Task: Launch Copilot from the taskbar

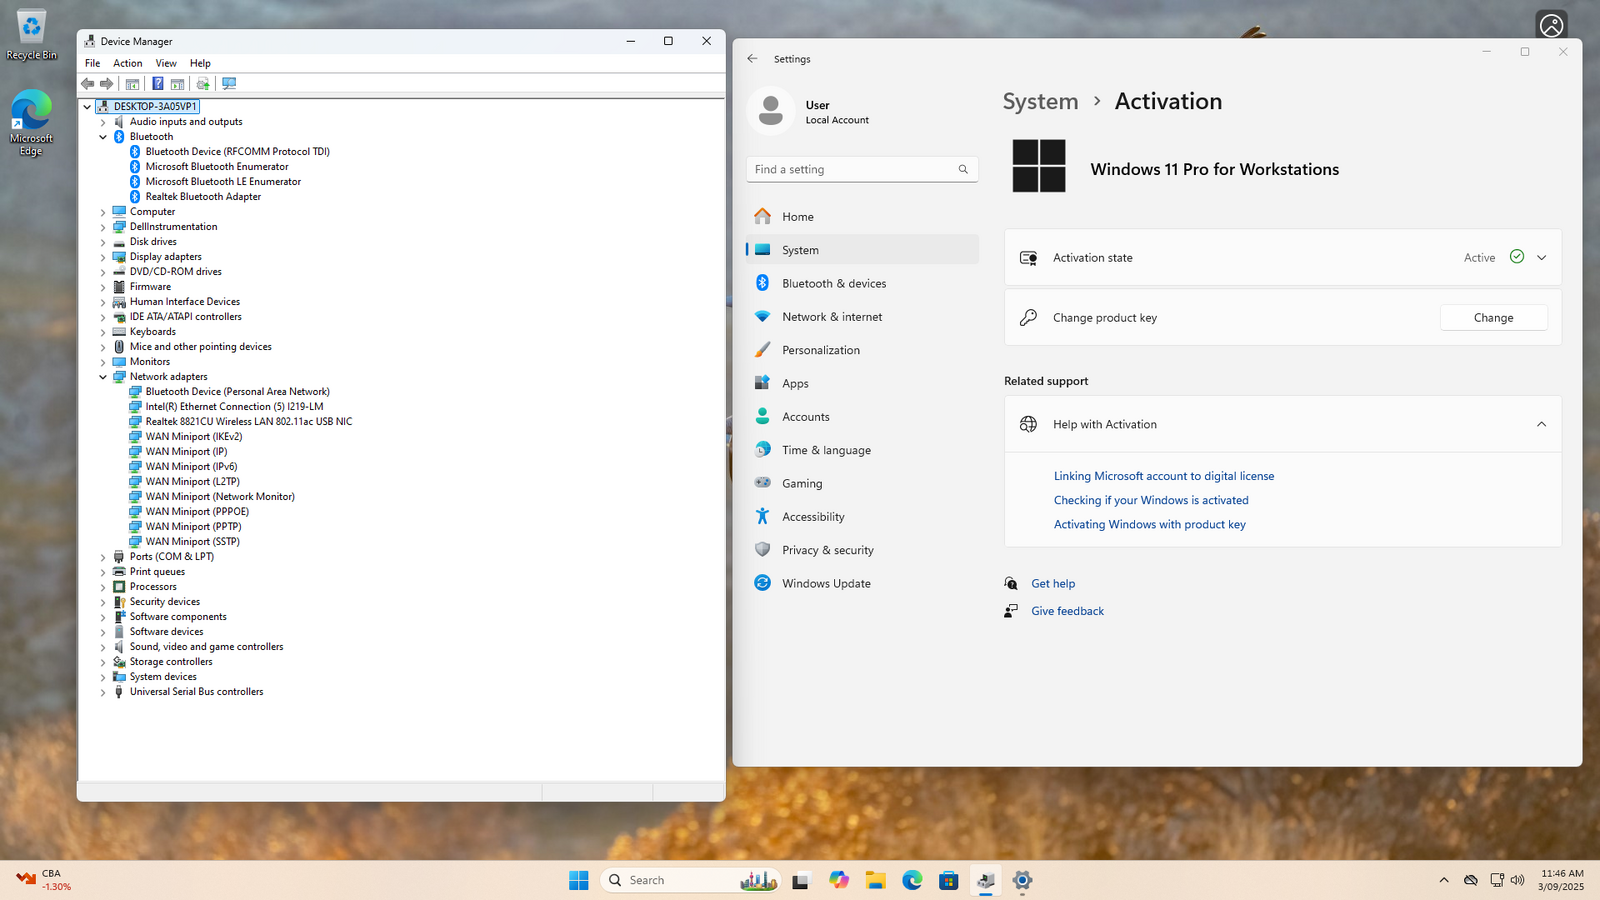Action: tap(839, 880)
